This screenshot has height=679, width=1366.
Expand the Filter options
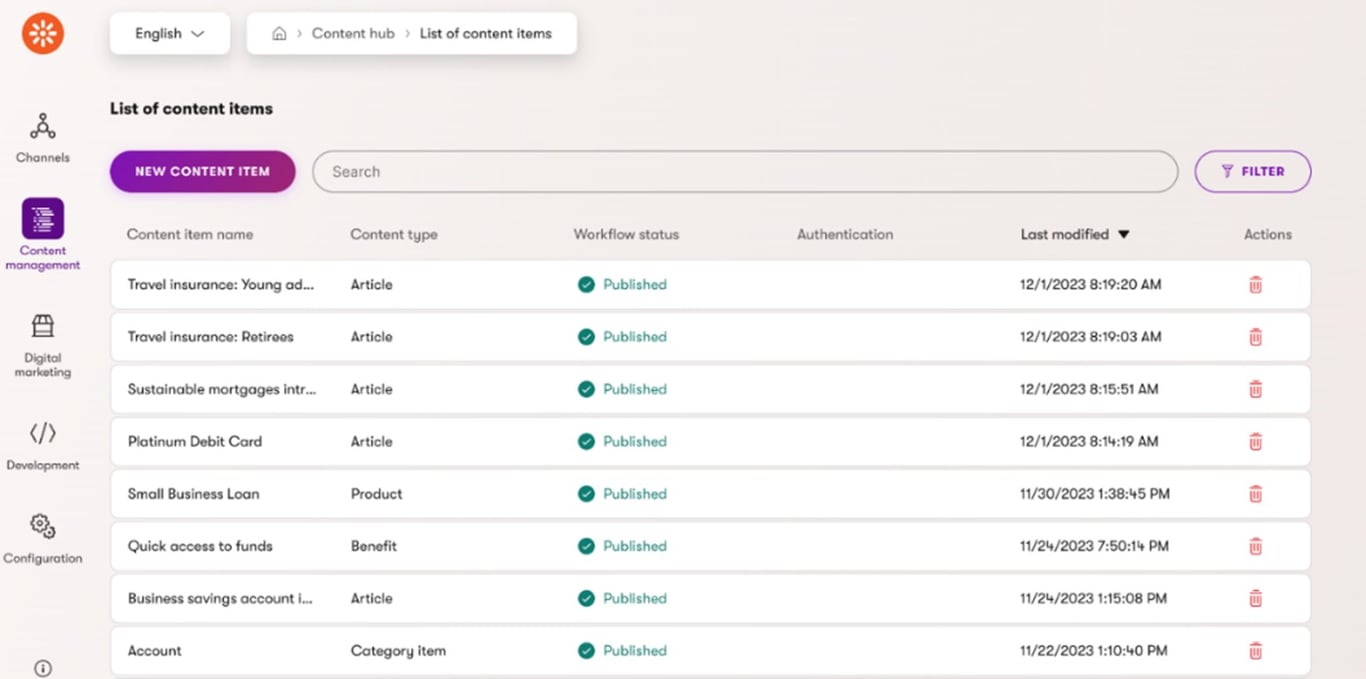[x=1252, y=171]
